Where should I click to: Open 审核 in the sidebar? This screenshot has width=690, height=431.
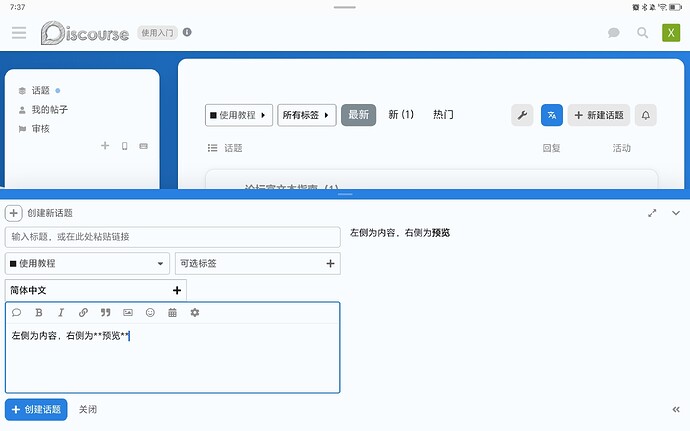tap(40, 129)
